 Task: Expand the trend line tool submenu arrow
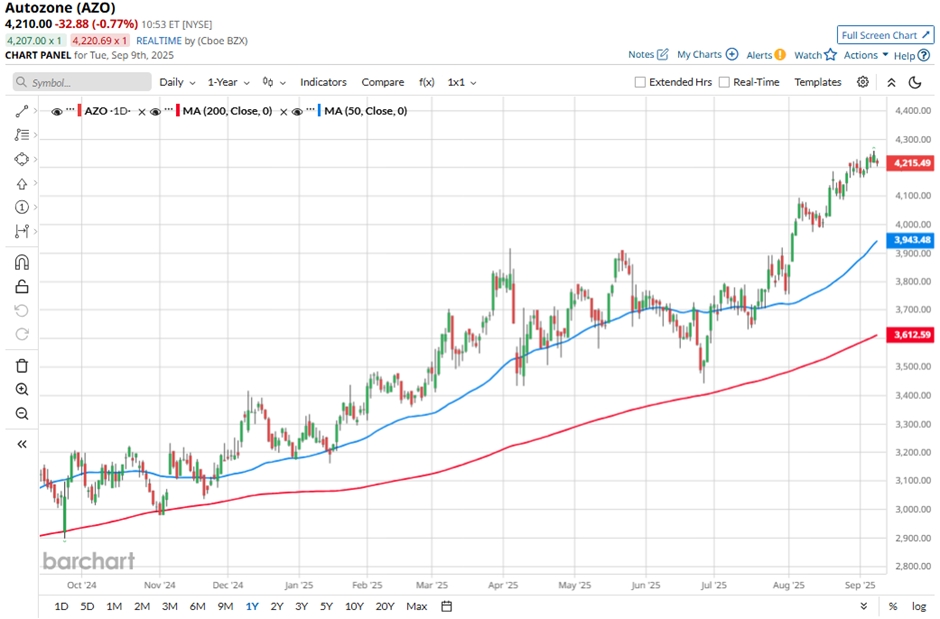(36, 111)
